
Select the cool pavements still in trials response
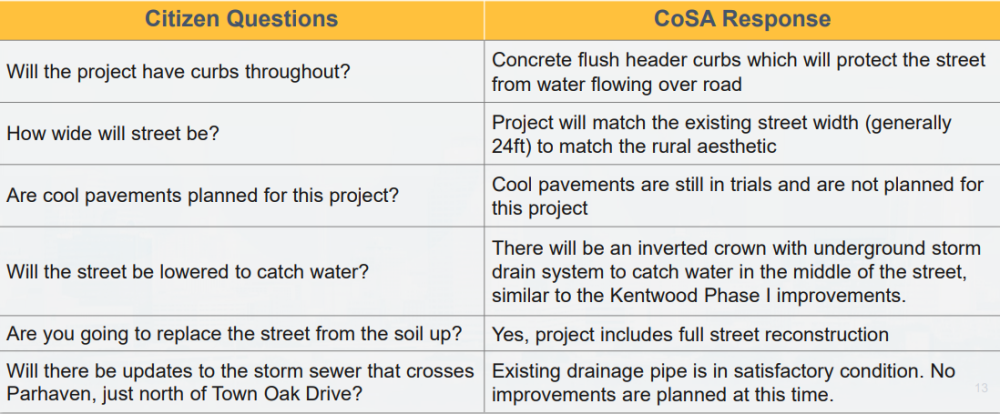pyautogui.click(x=737, y=196)
